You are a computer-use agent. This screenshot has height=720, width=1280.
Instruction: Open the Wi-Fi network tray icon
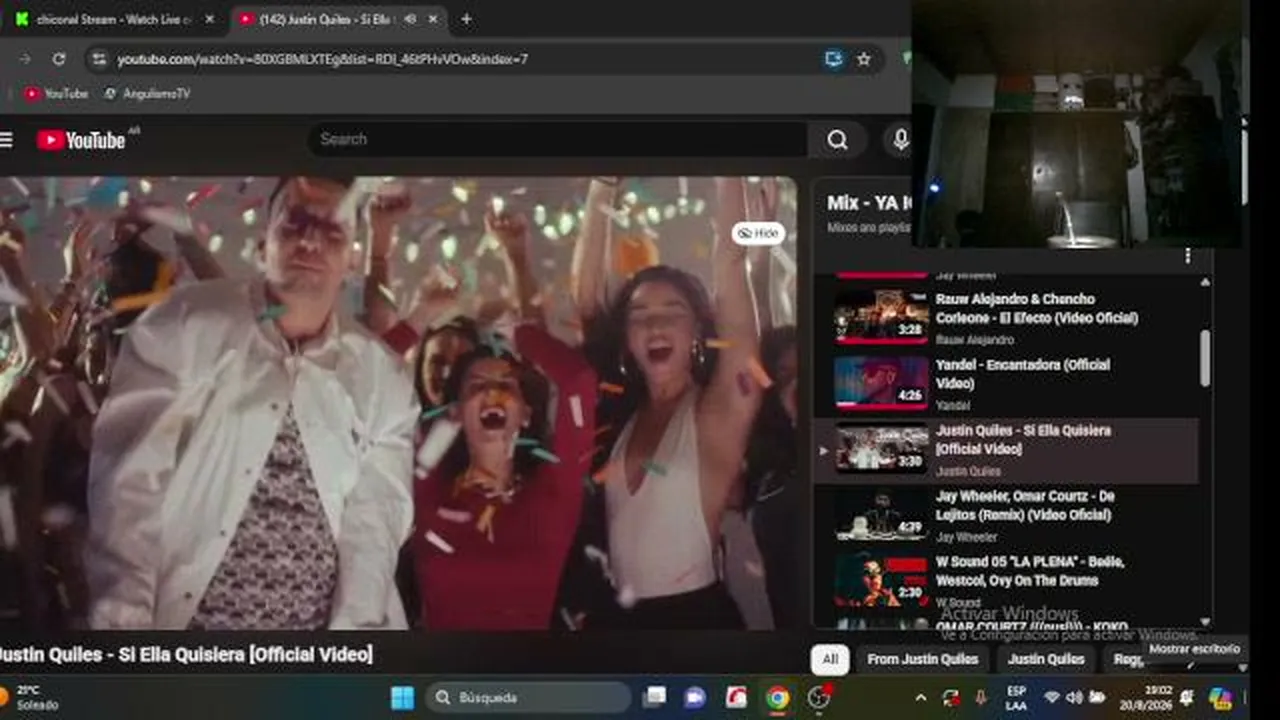(x=1051, y=698)
